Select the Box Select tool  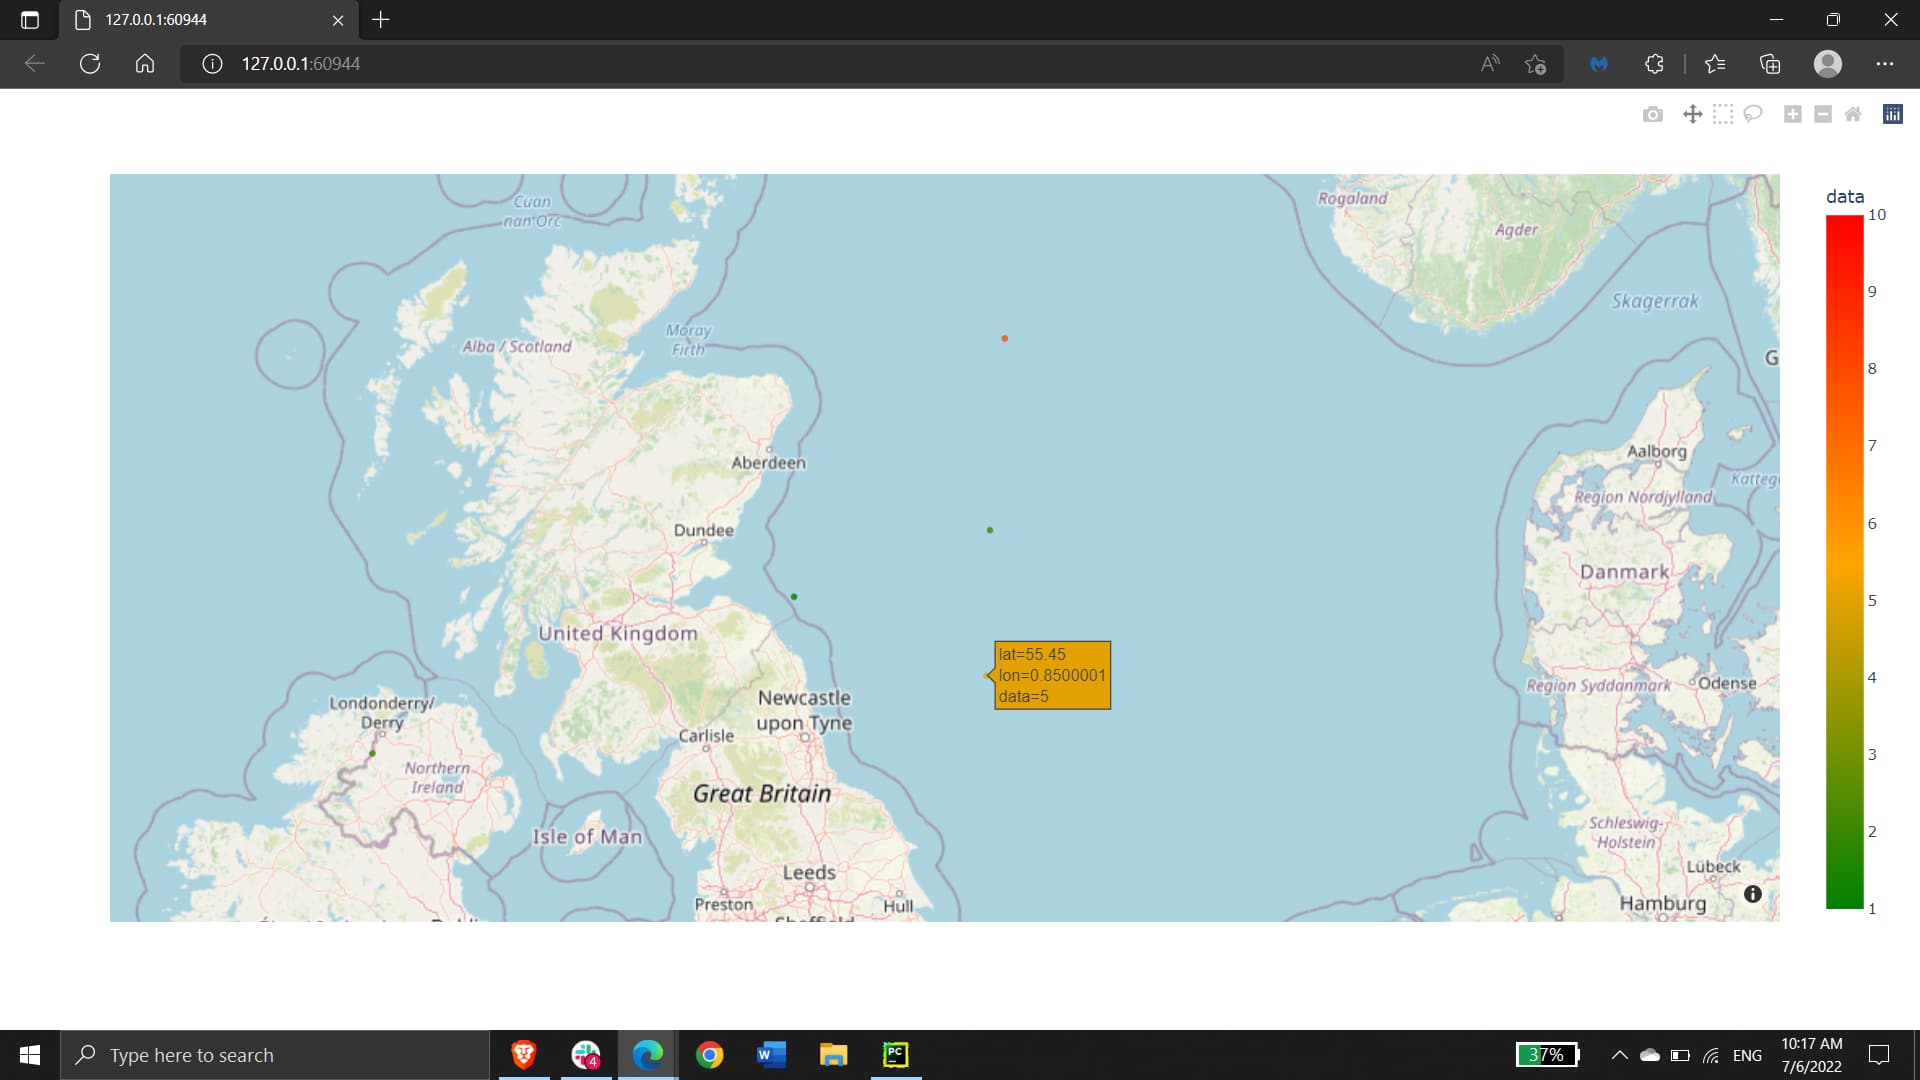(x=1722, y=114)
